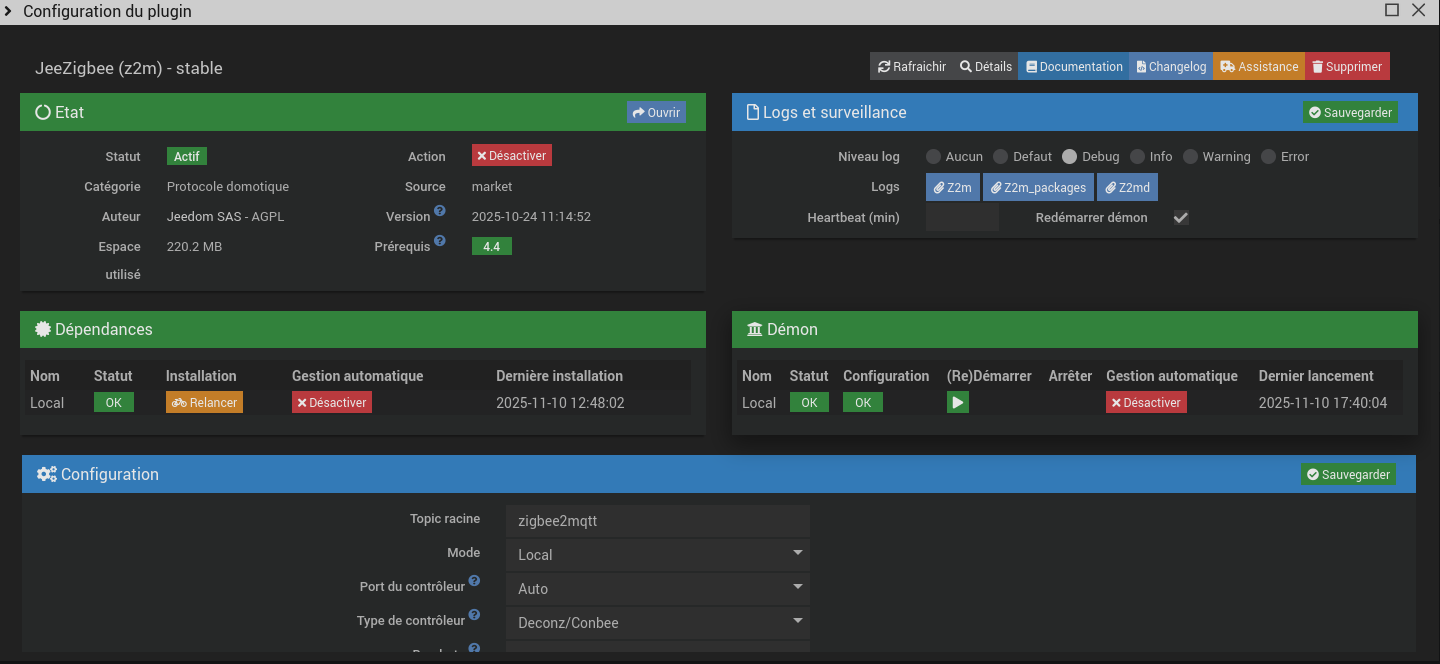The height and width of the screenshot is (664, 1440).
Task: Select Aucun log level radio button
Action: tap(933, 157)
